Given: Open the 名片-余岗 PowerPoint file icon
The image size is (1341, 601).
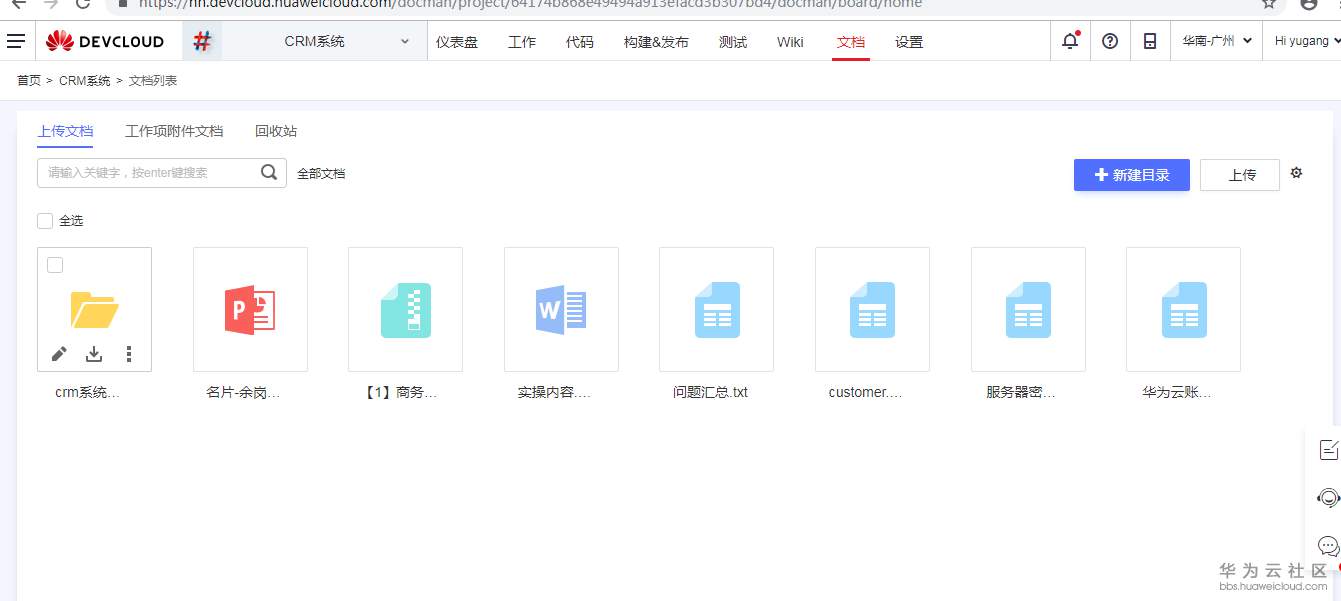Looking at the screenshot, I should (250, 309).
